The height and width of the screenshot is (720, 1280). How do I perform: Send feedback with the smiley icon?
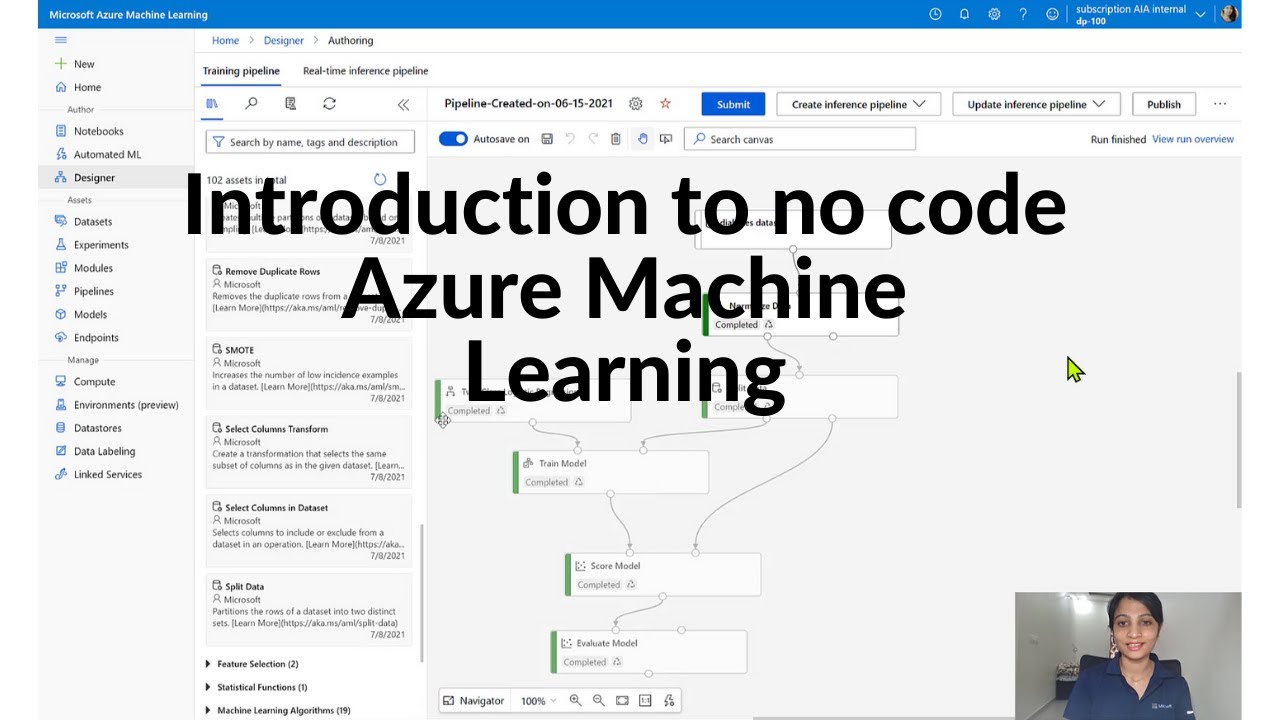click(1052, 14)
